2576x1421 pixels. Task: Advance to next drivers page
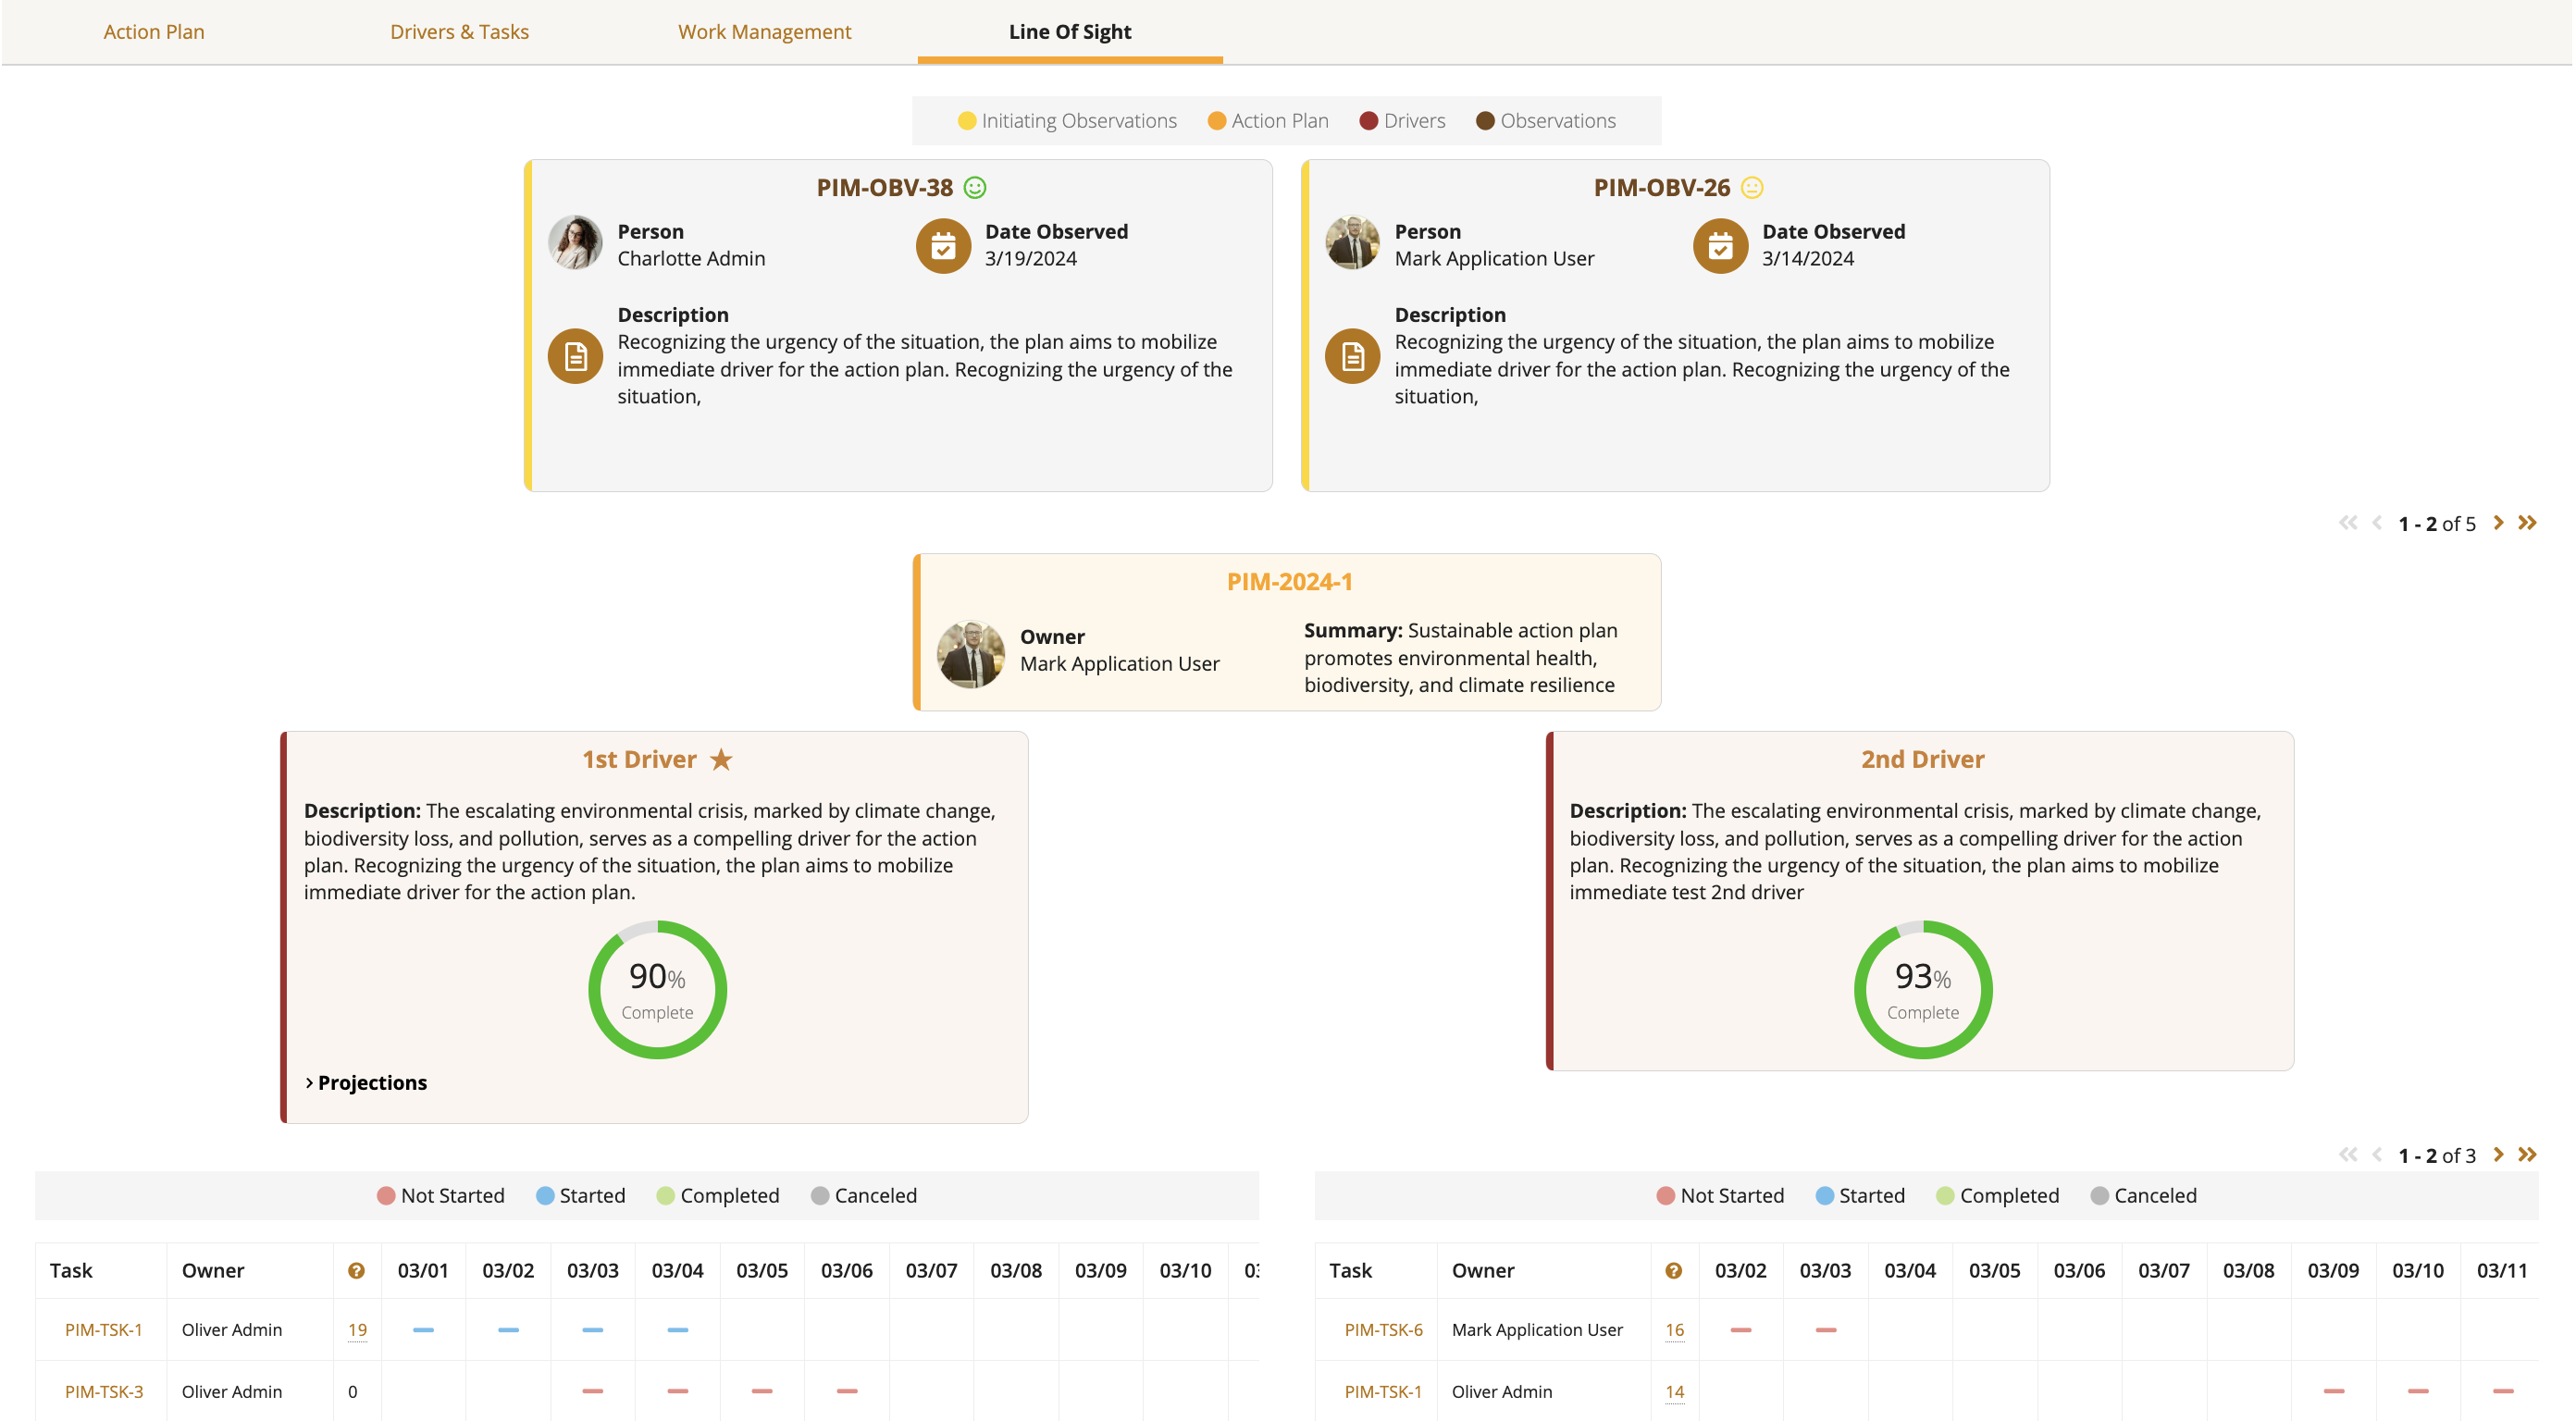(x=2498, y=1155)
